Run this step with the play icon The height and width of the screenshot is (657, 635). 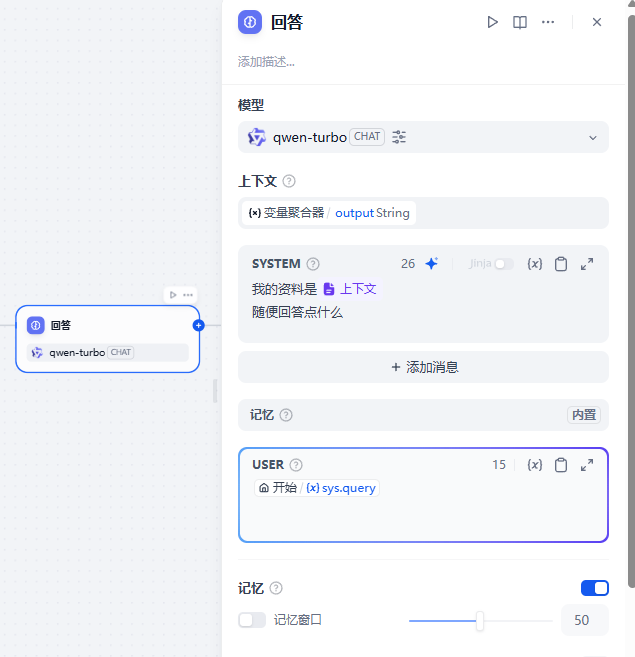point(492,22)
